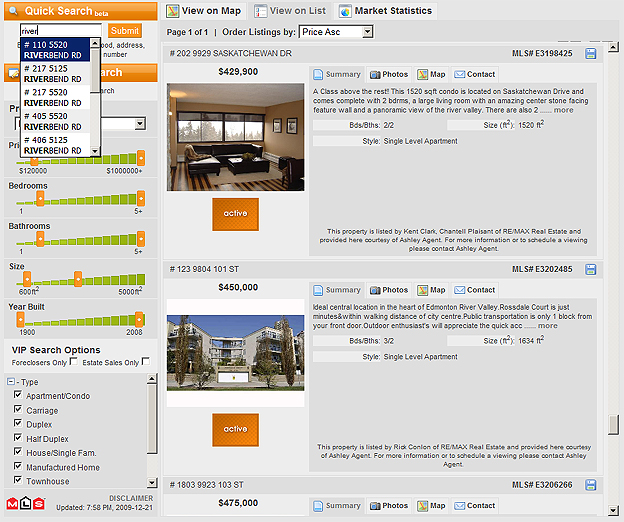Switch to View on Map tab
624x522 pixels.
(204, 11)
